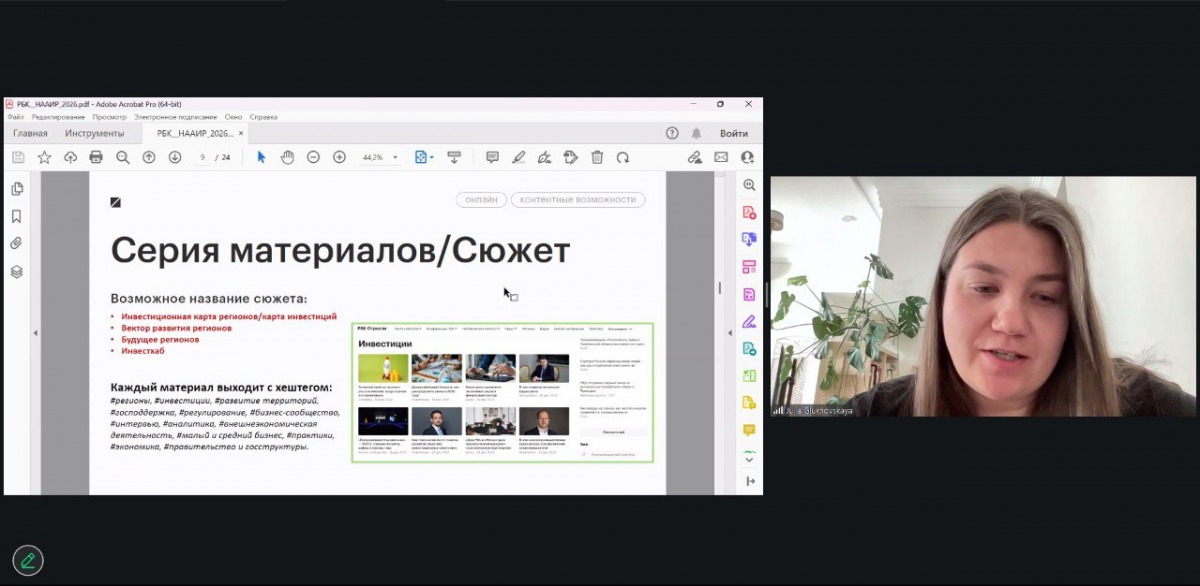Collapse the left navigation pane arrow

tap(35, 333)
